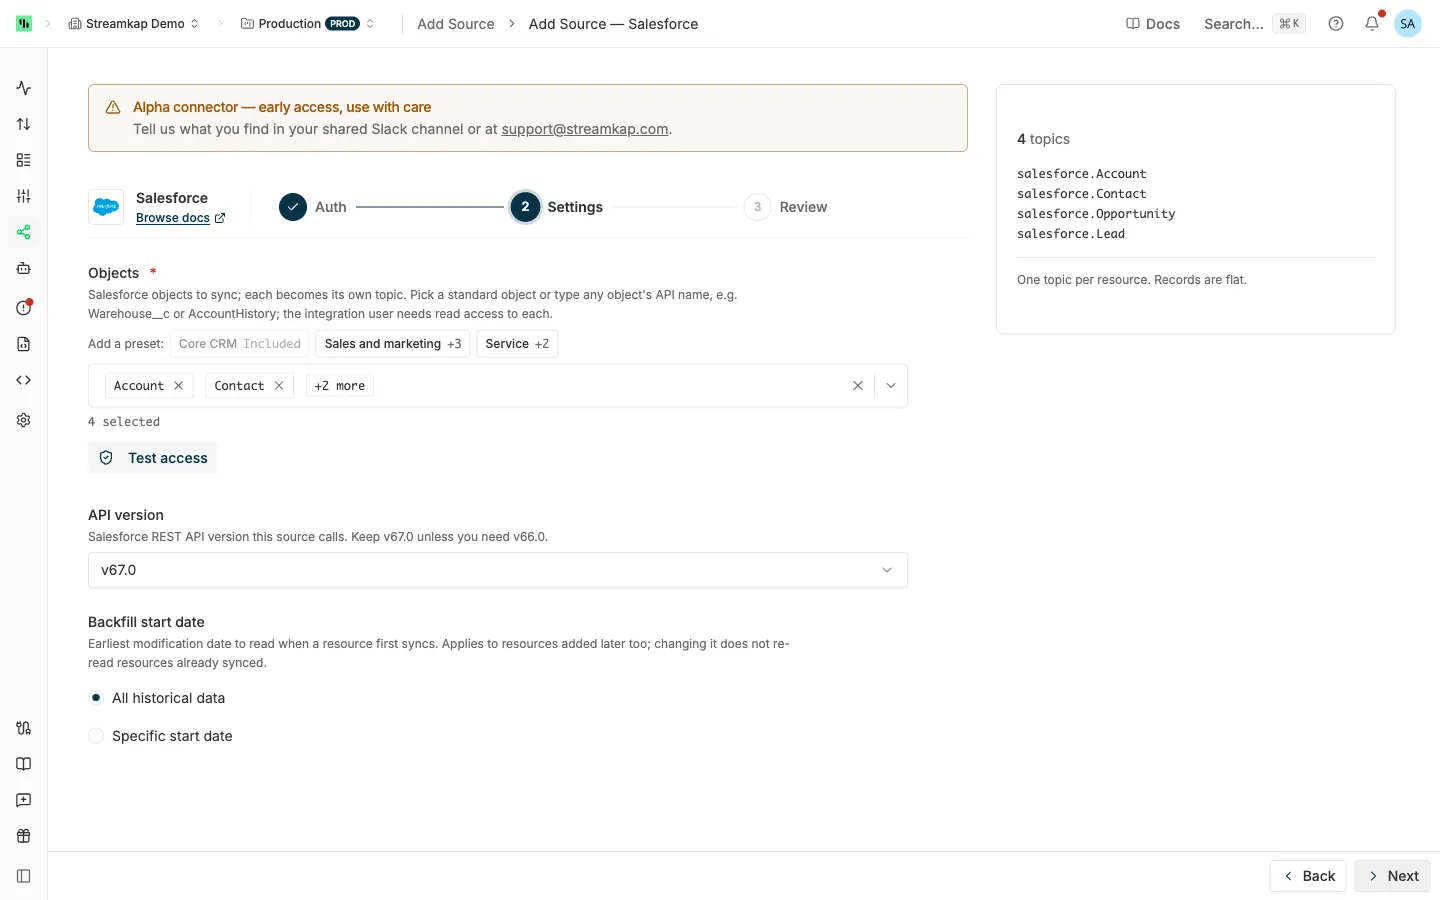Expand the +2 more objects chip

[x=340, y=386]
